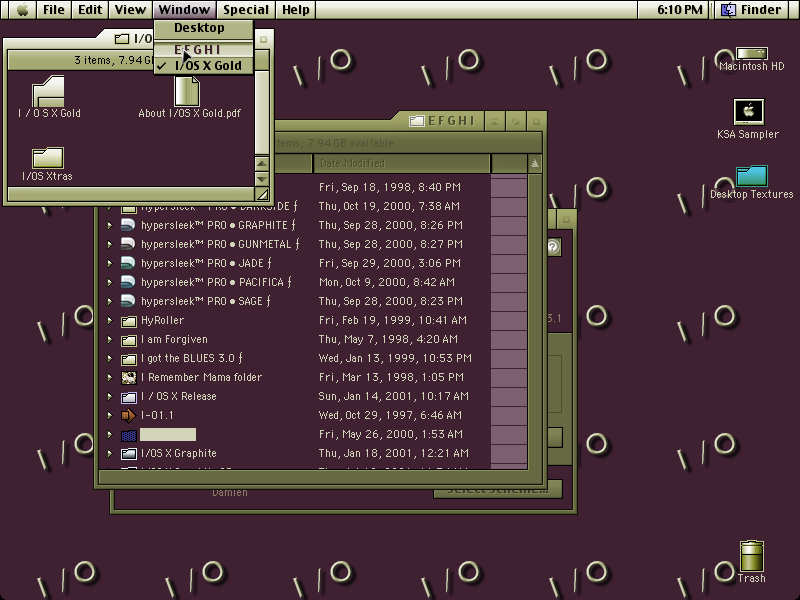The width and height of the screenshot is (800, 600).
Task: Select the KSA Sampler desktop icon
Action: (x=748, y=112)
